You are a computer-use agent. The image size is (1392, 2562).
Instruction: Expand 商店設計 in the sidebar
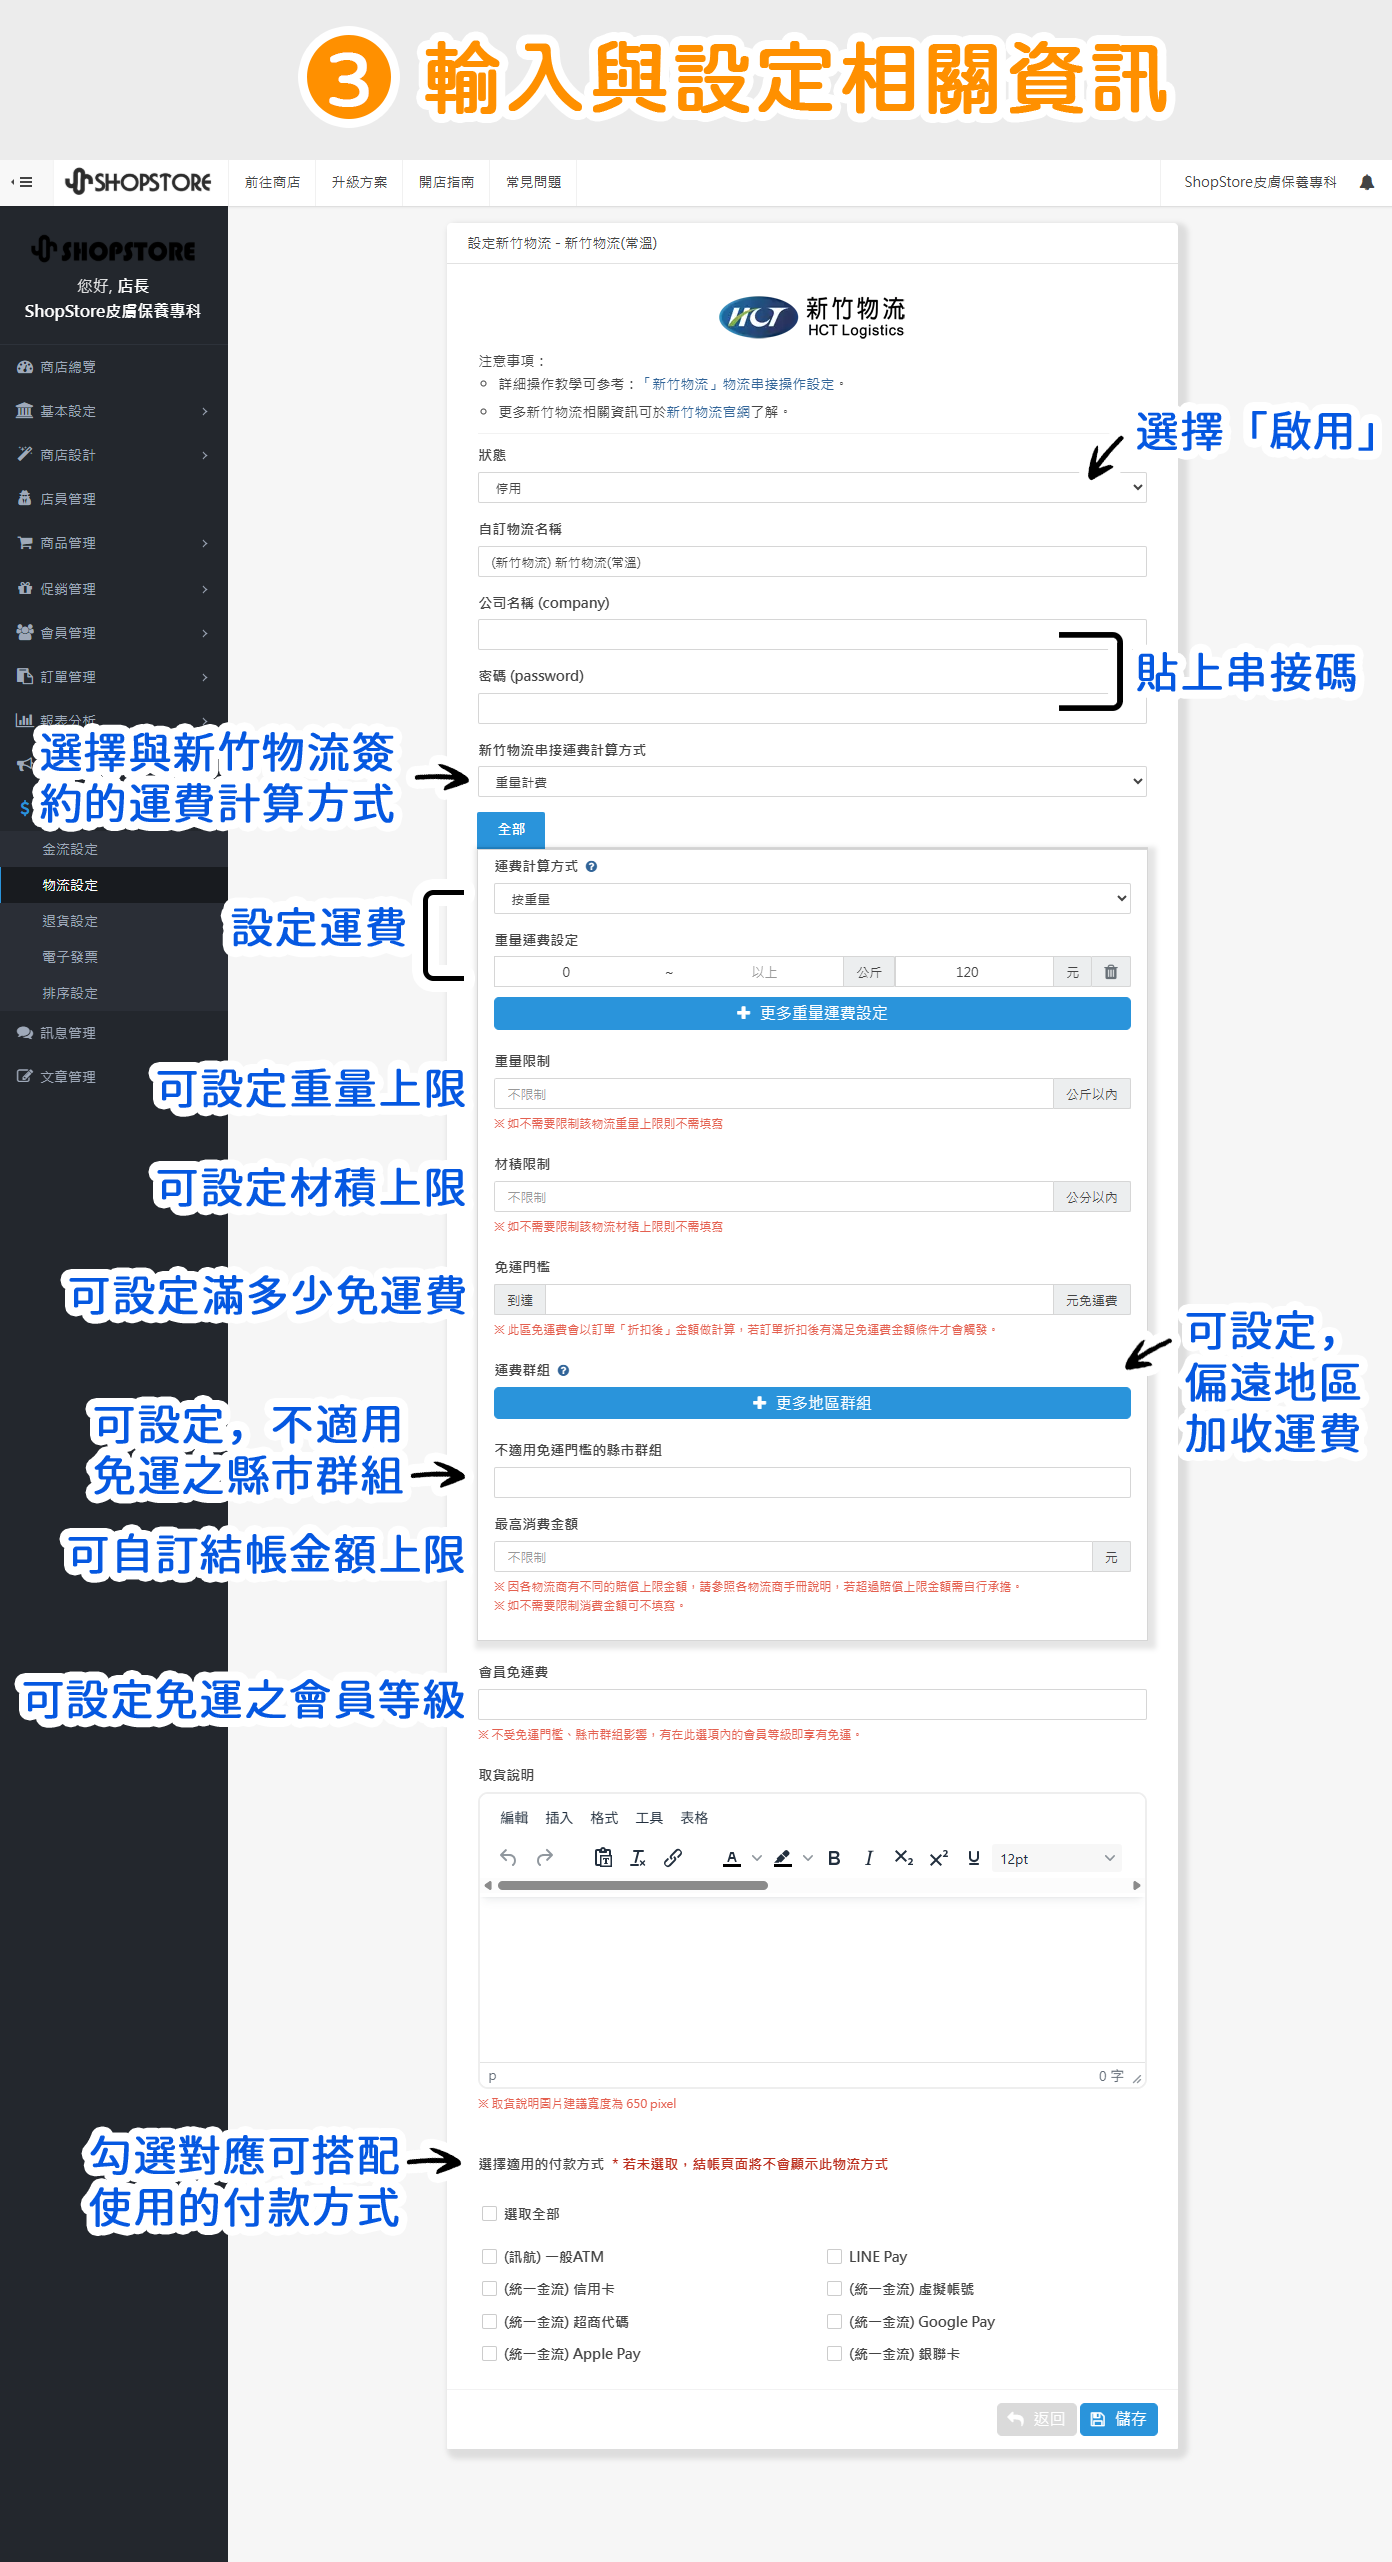[114, 455]
